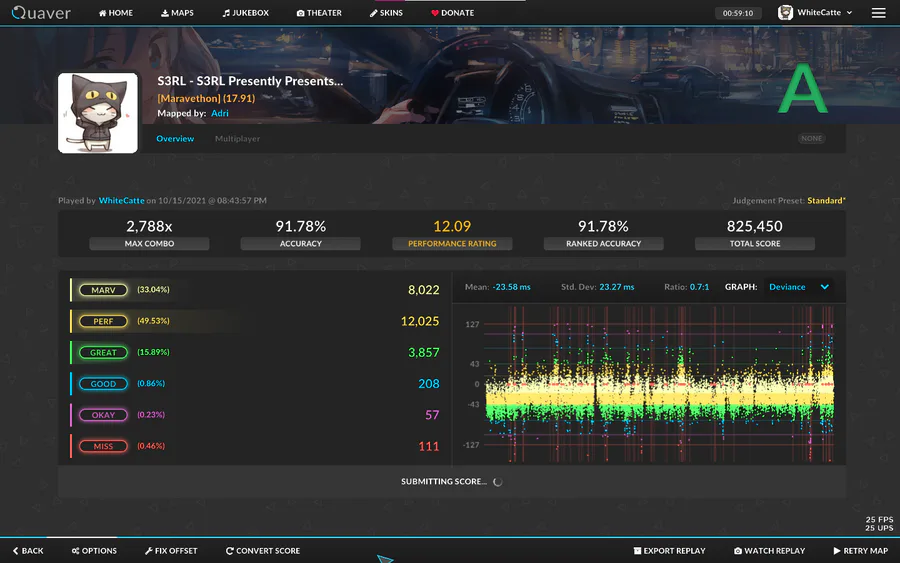The width and height of the screenshot is (900, 563).
Task: Open the Deviance graph dropdown
Action: (798, 287)
